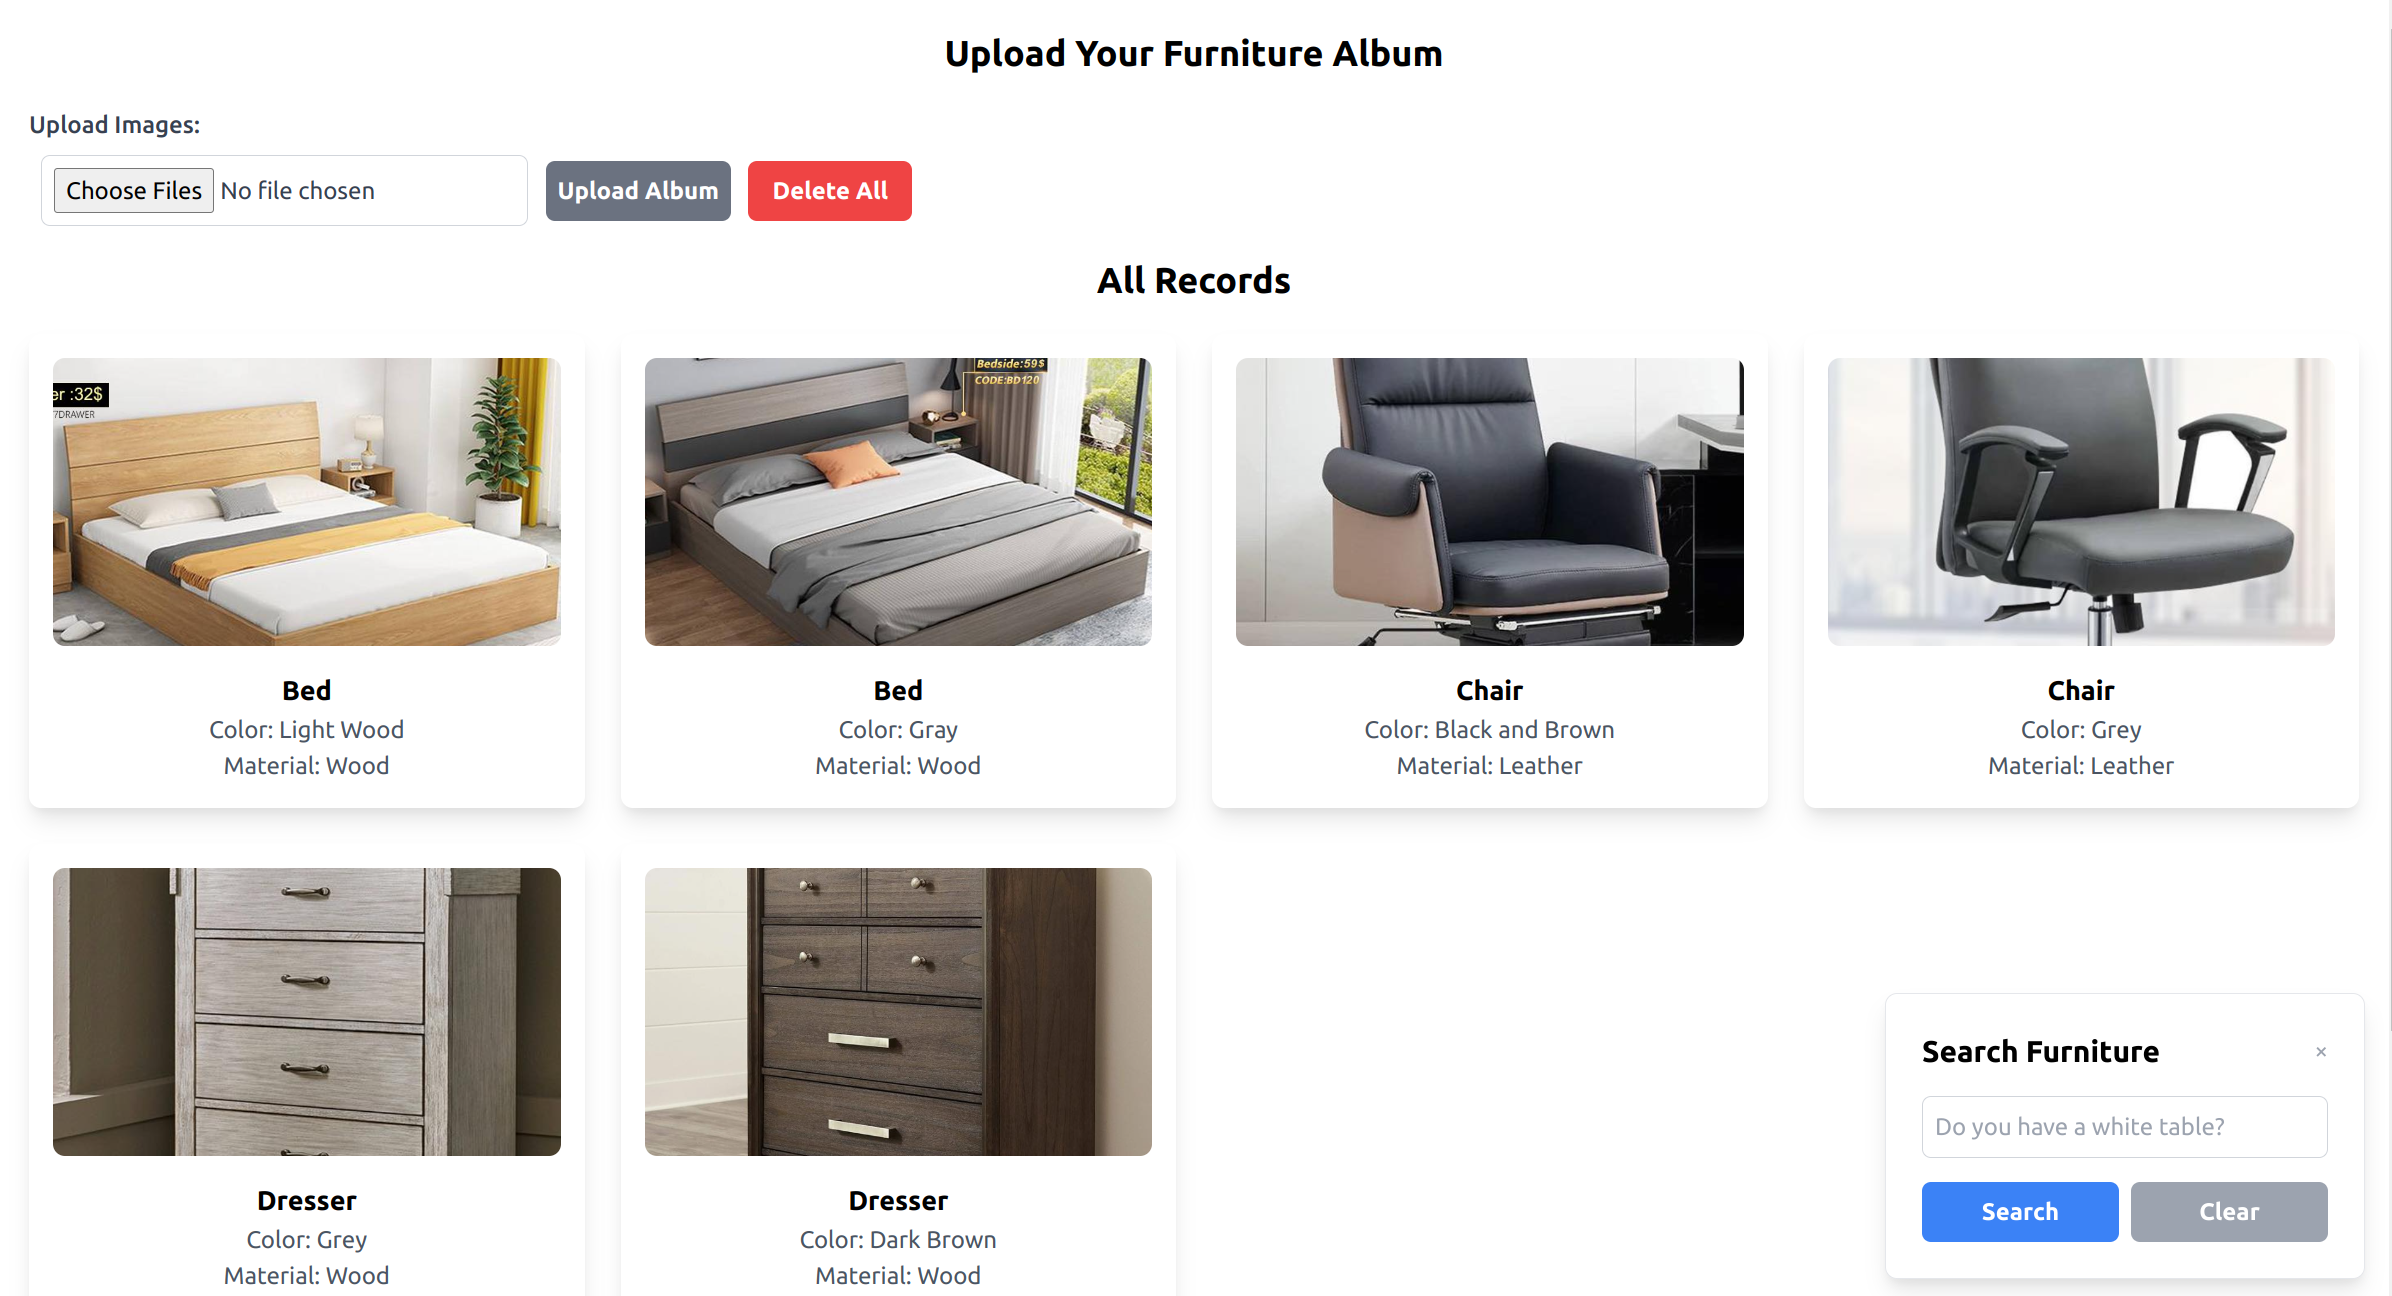This screenshot has height=1296, width=2392.
Task: Click the Search Furniture title
Action: (x=2040, y=1051)
